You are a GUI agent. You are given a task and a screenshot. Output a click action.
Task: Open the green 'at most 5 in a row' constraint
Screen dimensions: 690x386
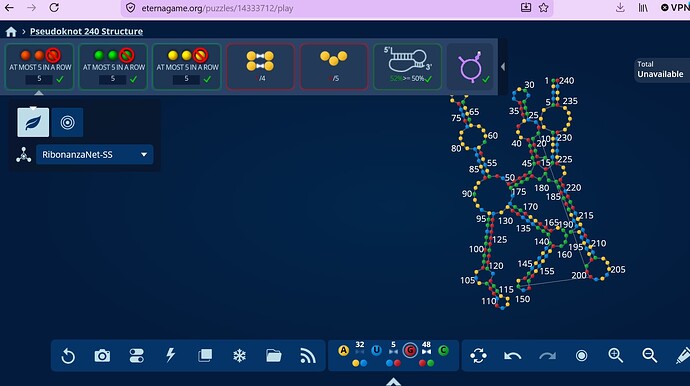(x=113, y=66)
